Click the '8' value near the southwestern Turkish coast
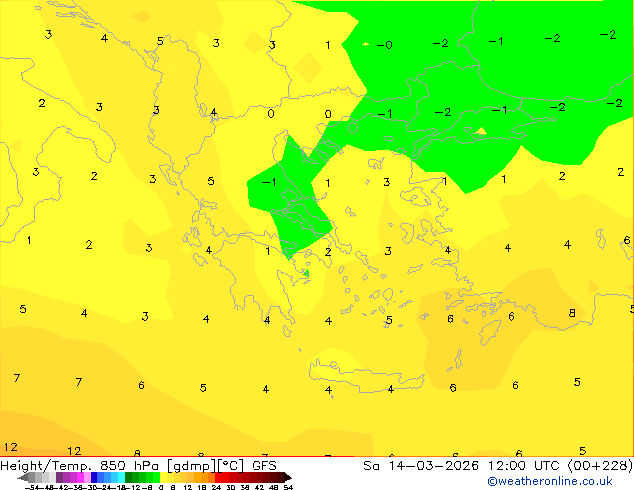The height and width of the screenshot is (490, 634). click(572, 313)
